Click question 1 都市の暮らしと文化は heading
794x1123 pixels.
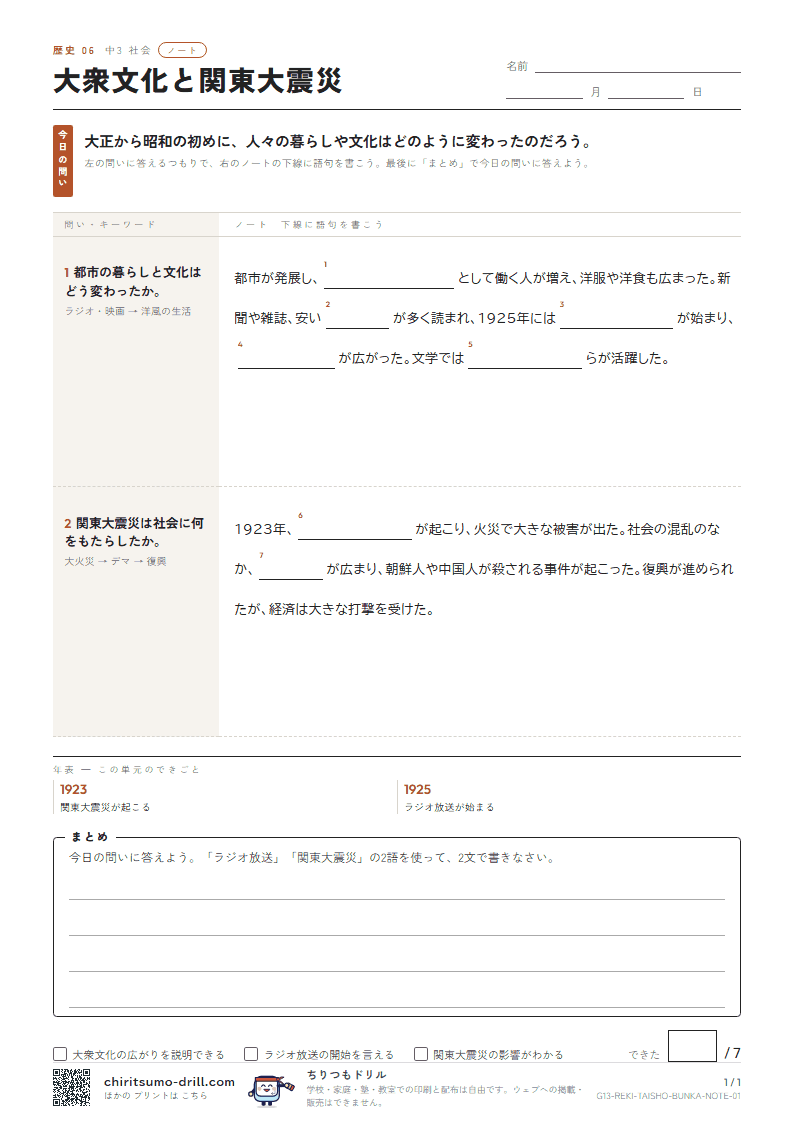point(132,281)
